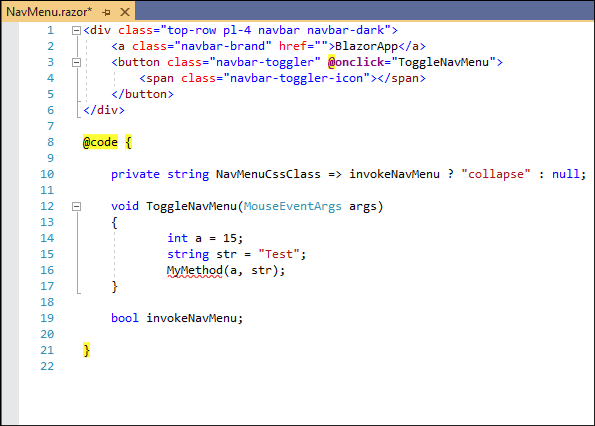Click line number 10 in the gutter
Screen dimensions: 595x426
tap(47, 174)
